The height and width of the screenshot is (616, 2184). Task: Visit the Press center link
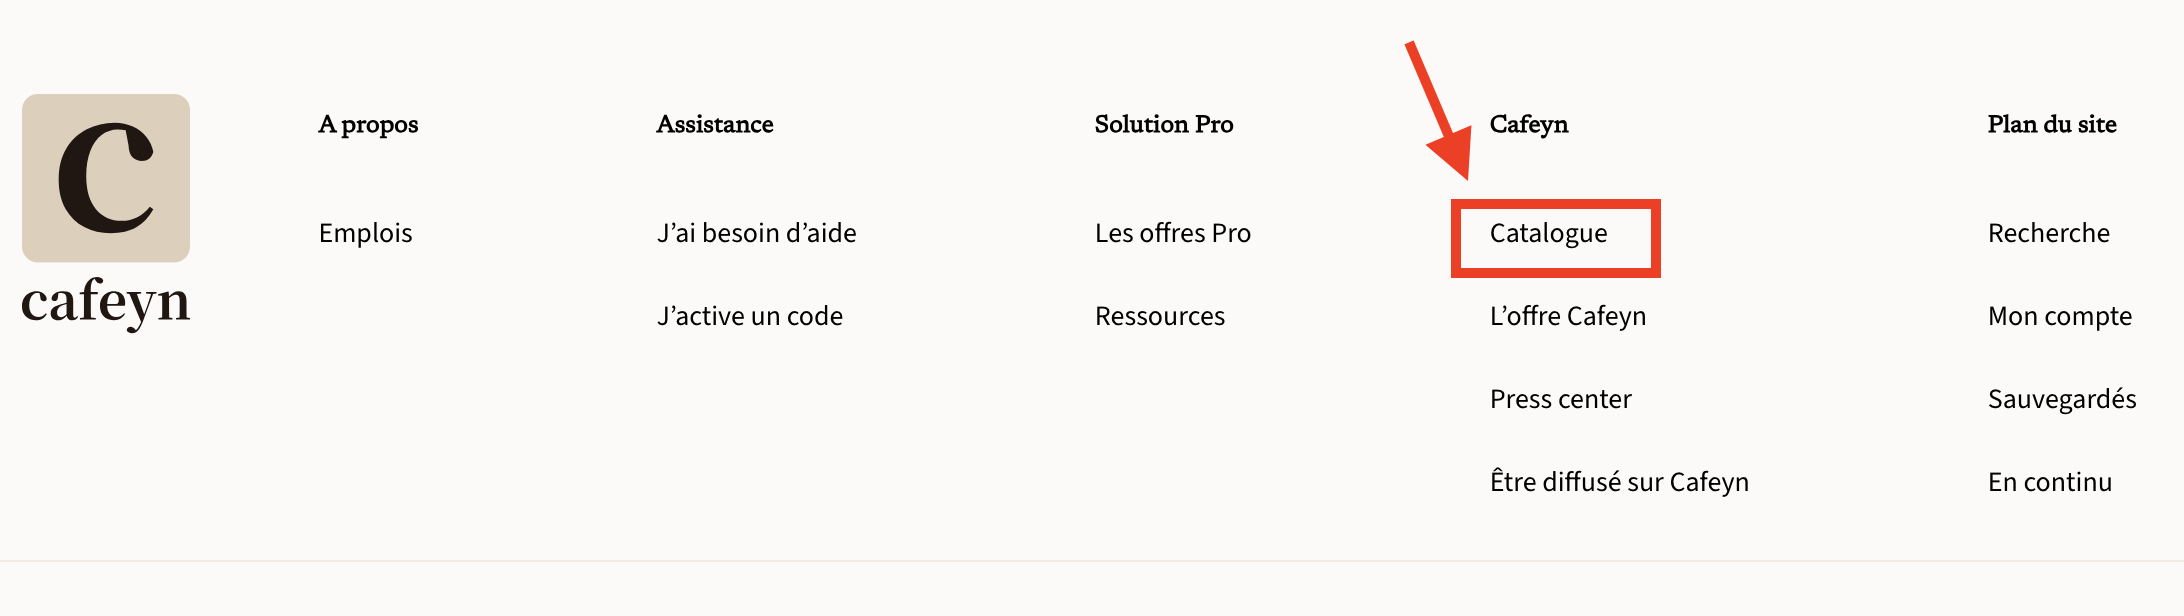click(1560, 399)
